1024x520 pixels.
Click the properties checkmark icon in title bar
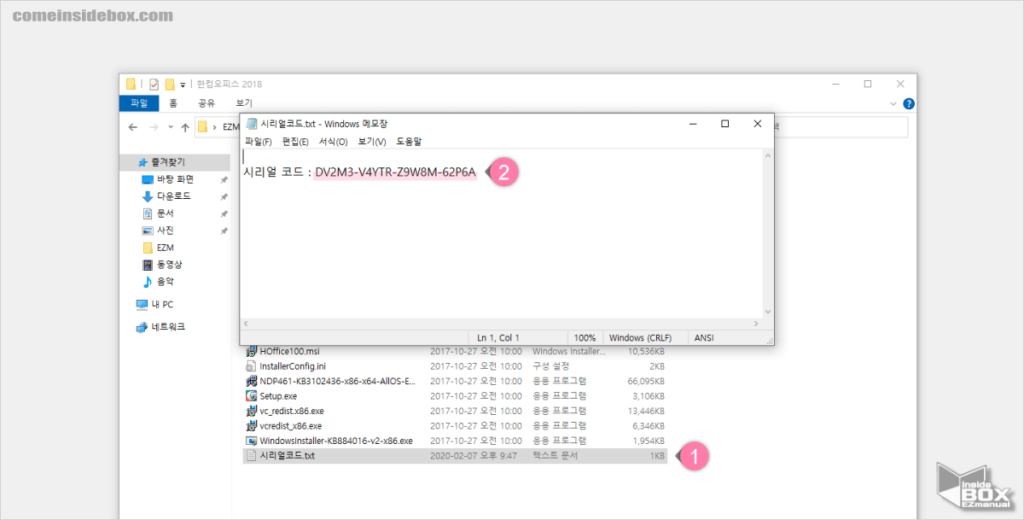point(150,84)
